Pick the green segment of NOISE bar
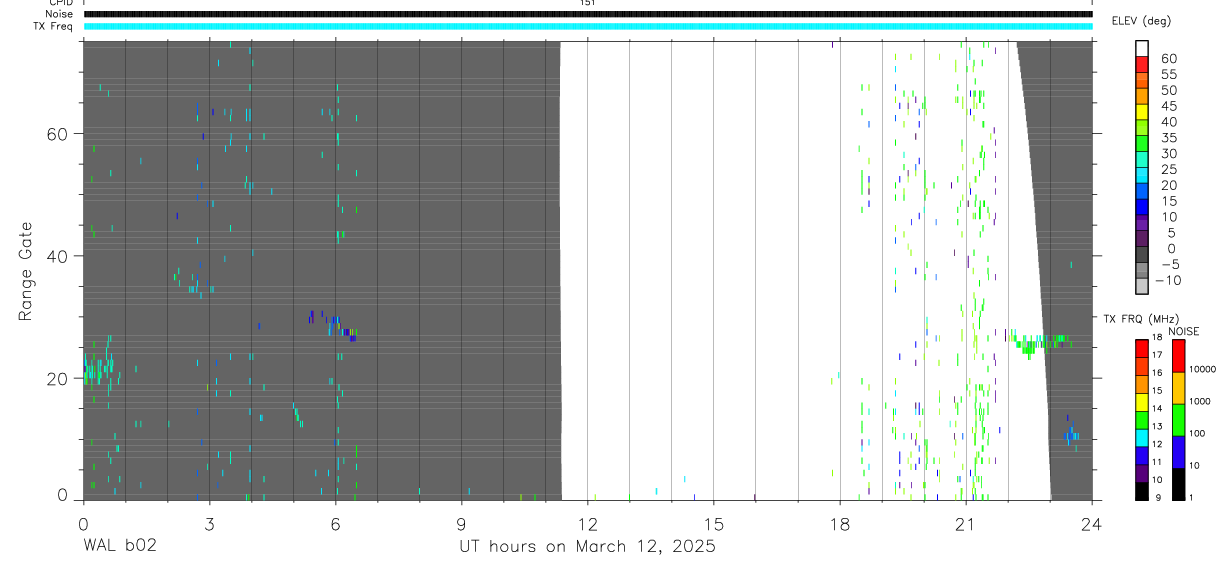Viewport: 1228px width, 567px height. point(1178,420)
